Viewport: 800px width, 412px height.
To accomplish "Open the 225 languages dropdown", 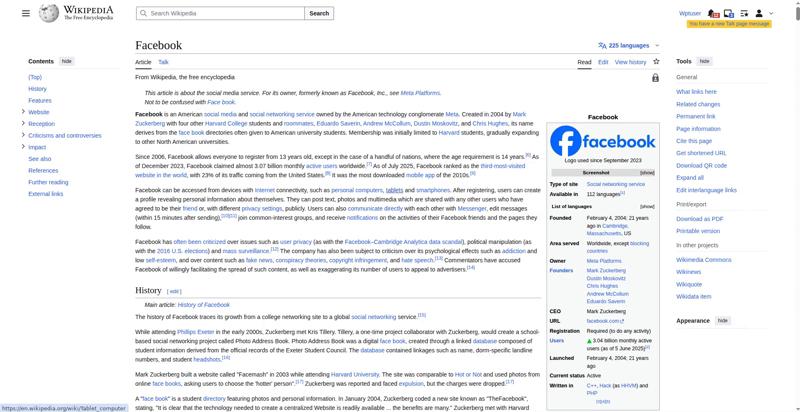I will point(629,45).
